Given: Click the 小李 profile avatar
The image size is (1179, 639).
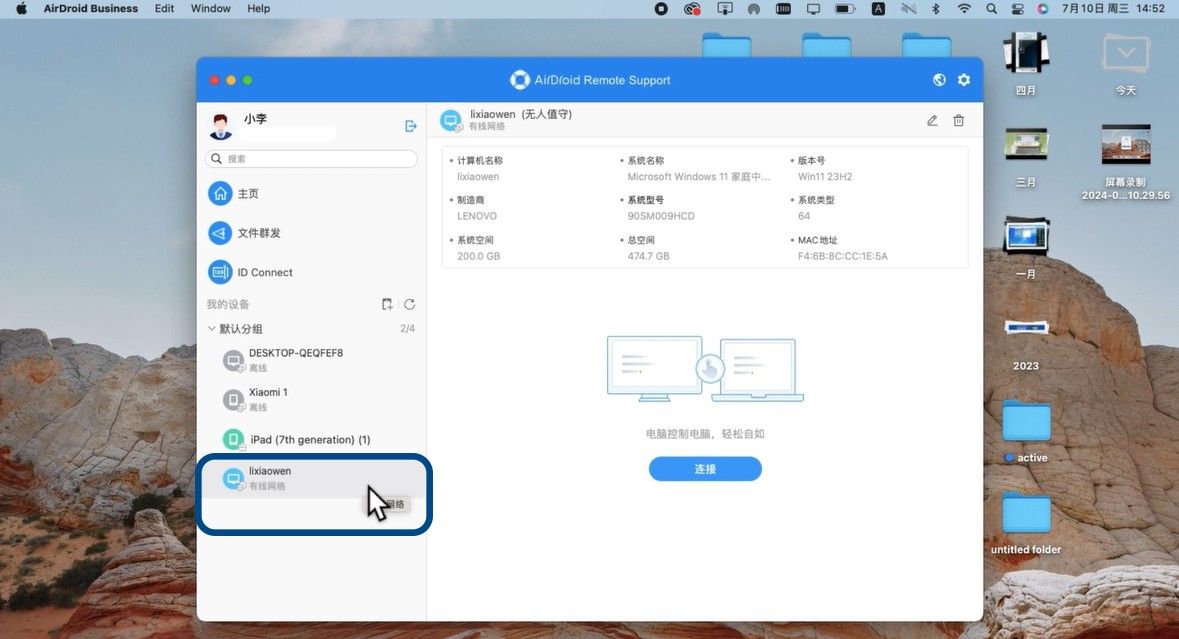Looking at the screenshot, I should [220, 126].
